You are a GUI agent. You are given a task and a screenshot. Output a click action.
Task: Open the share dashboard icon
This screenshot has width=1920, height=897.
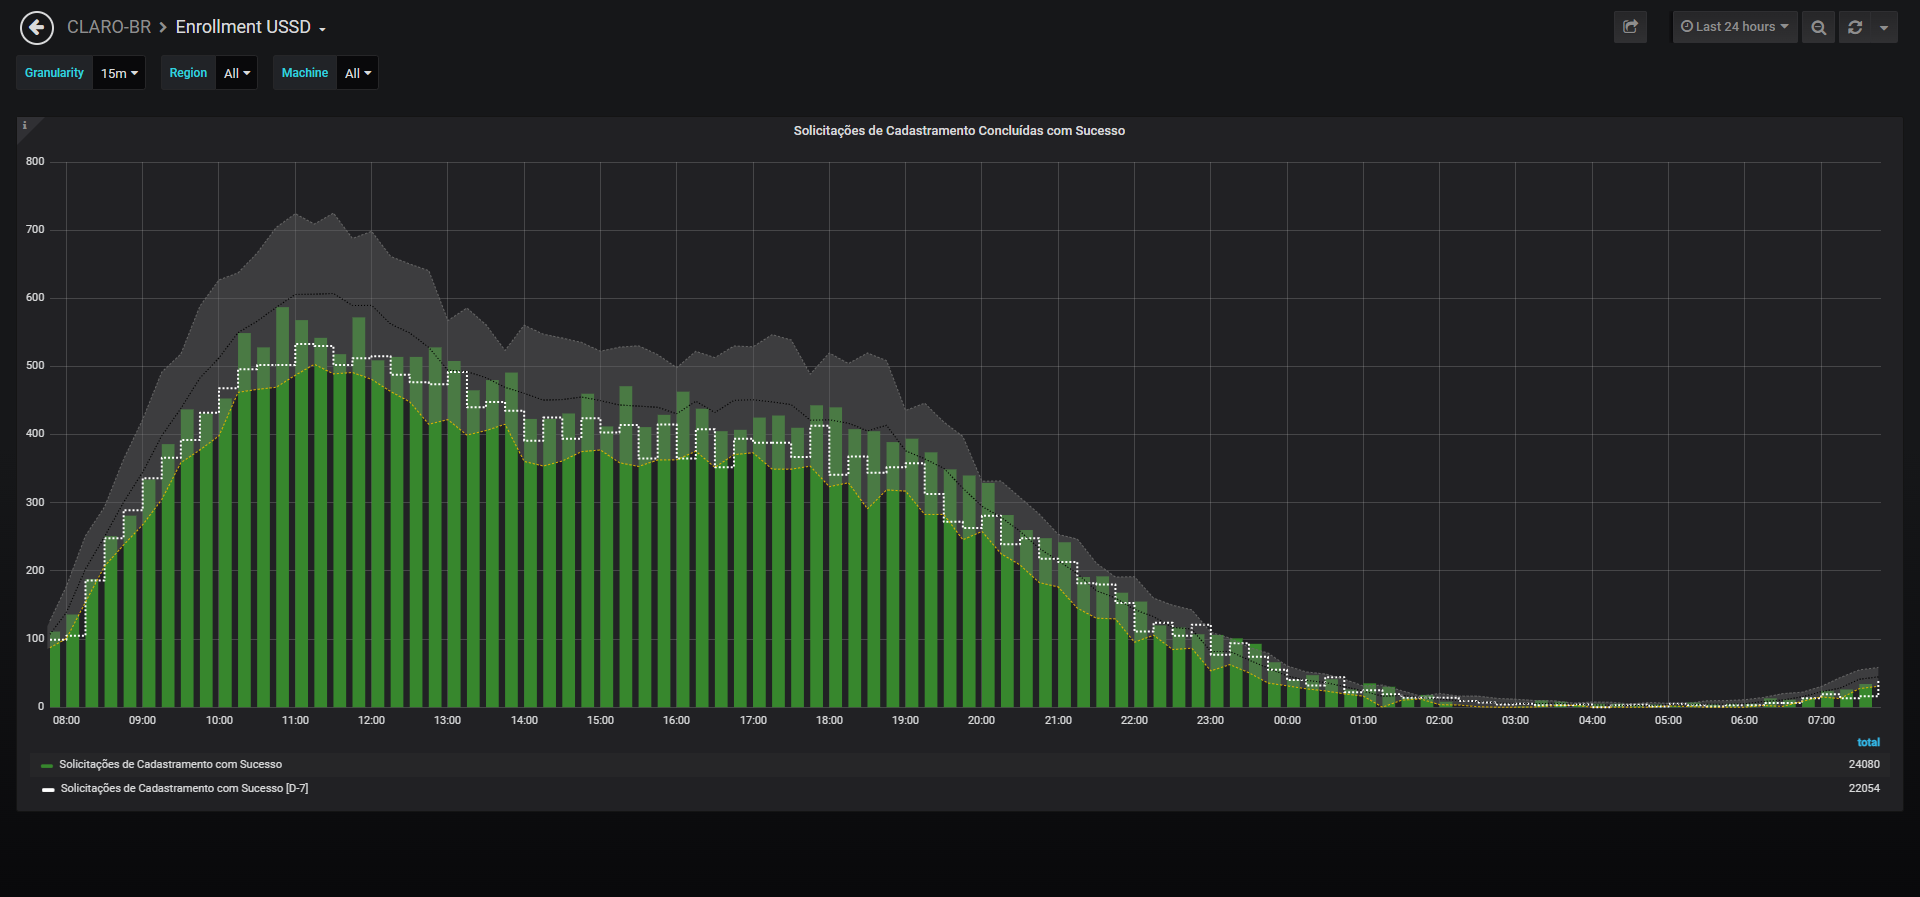[x=1630, y=27]
